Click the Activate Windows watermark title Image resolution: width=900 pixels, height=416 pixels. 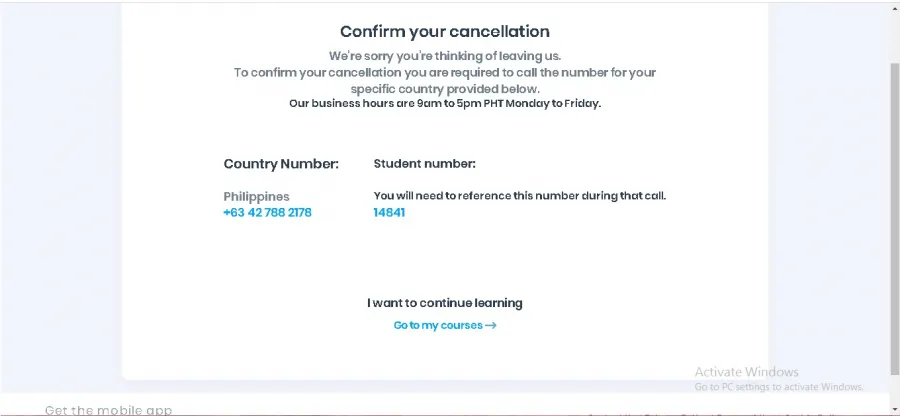[746, 372]
